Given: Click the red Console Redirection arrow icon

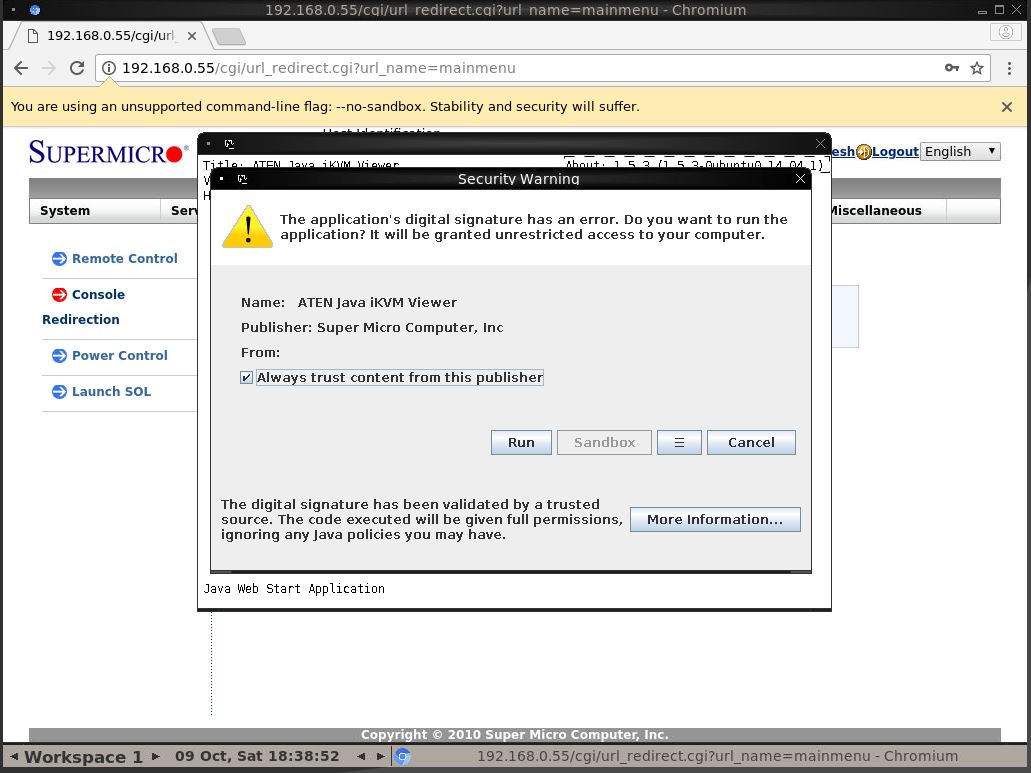Looking at the screenshot, I should (x=59, y=294).
